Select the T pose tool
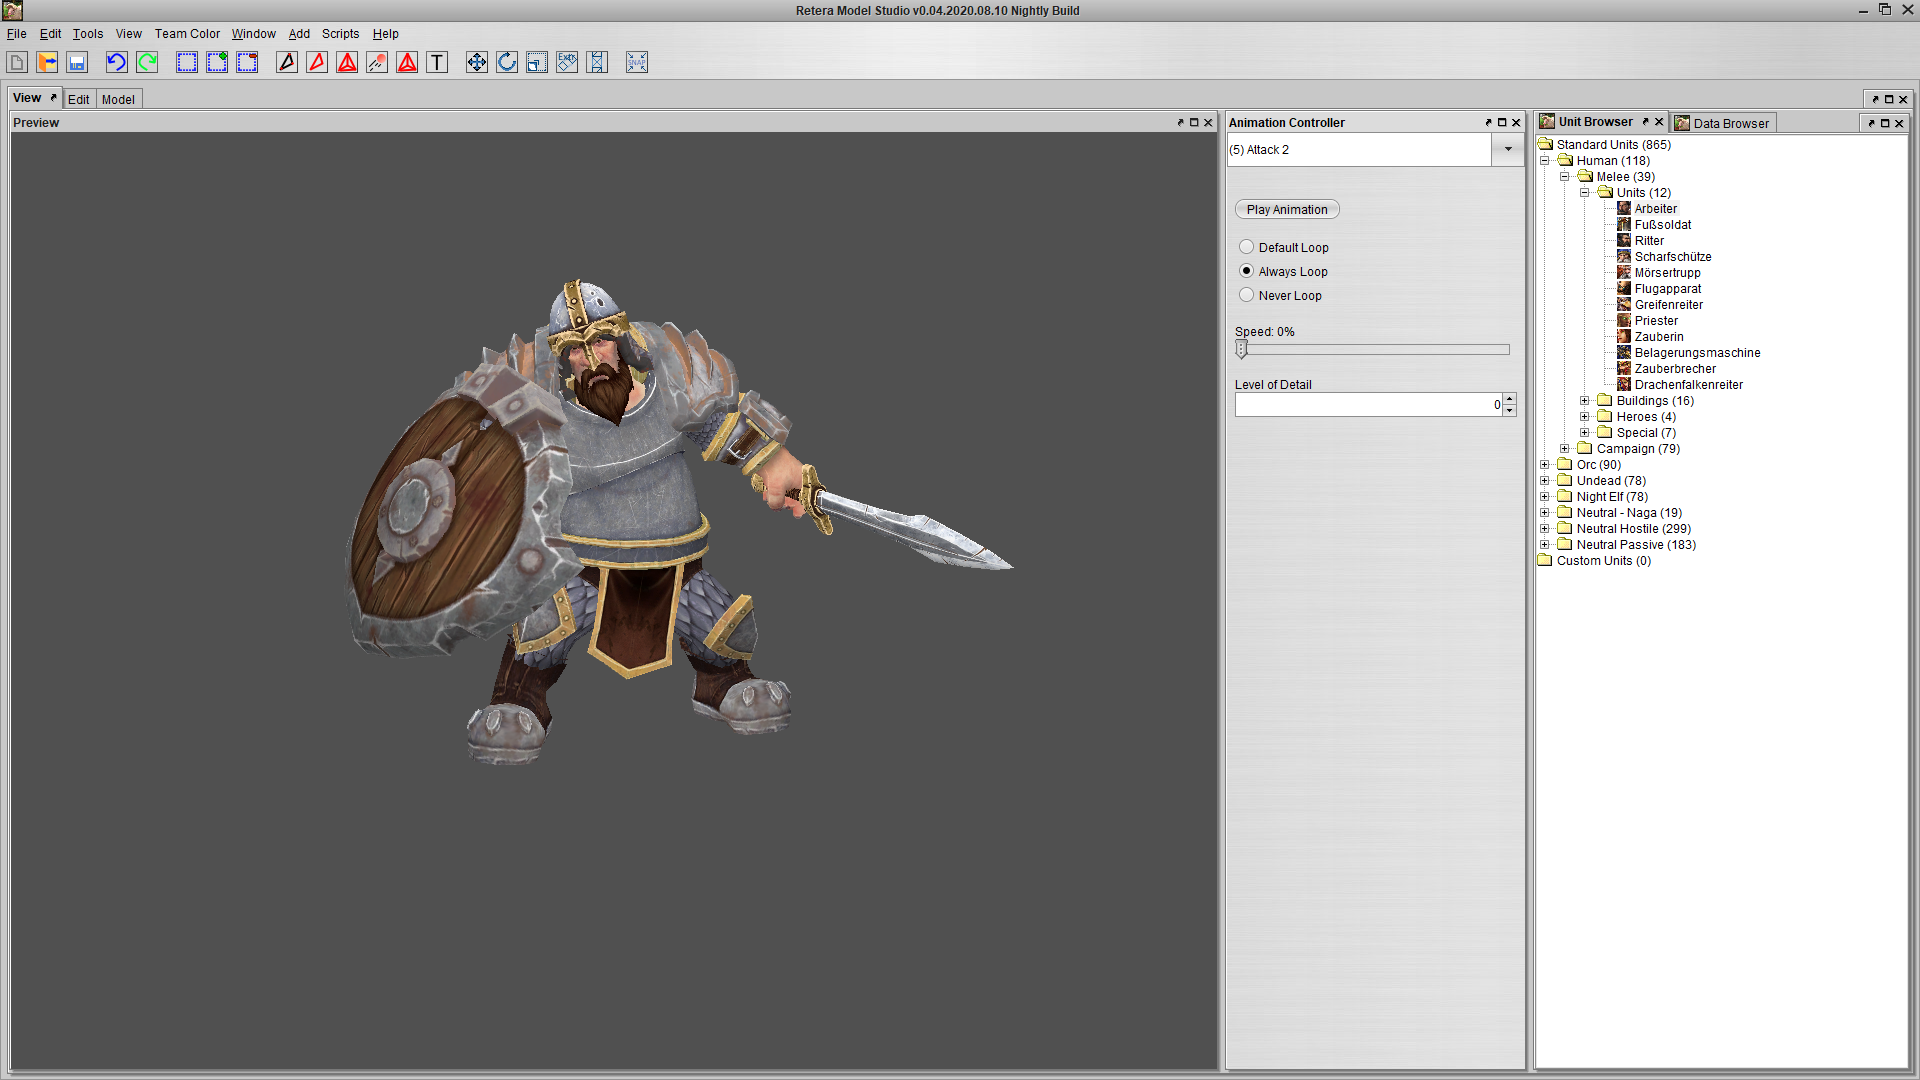This screenshot has height=1080, width=1920. (x=437, y=62)
